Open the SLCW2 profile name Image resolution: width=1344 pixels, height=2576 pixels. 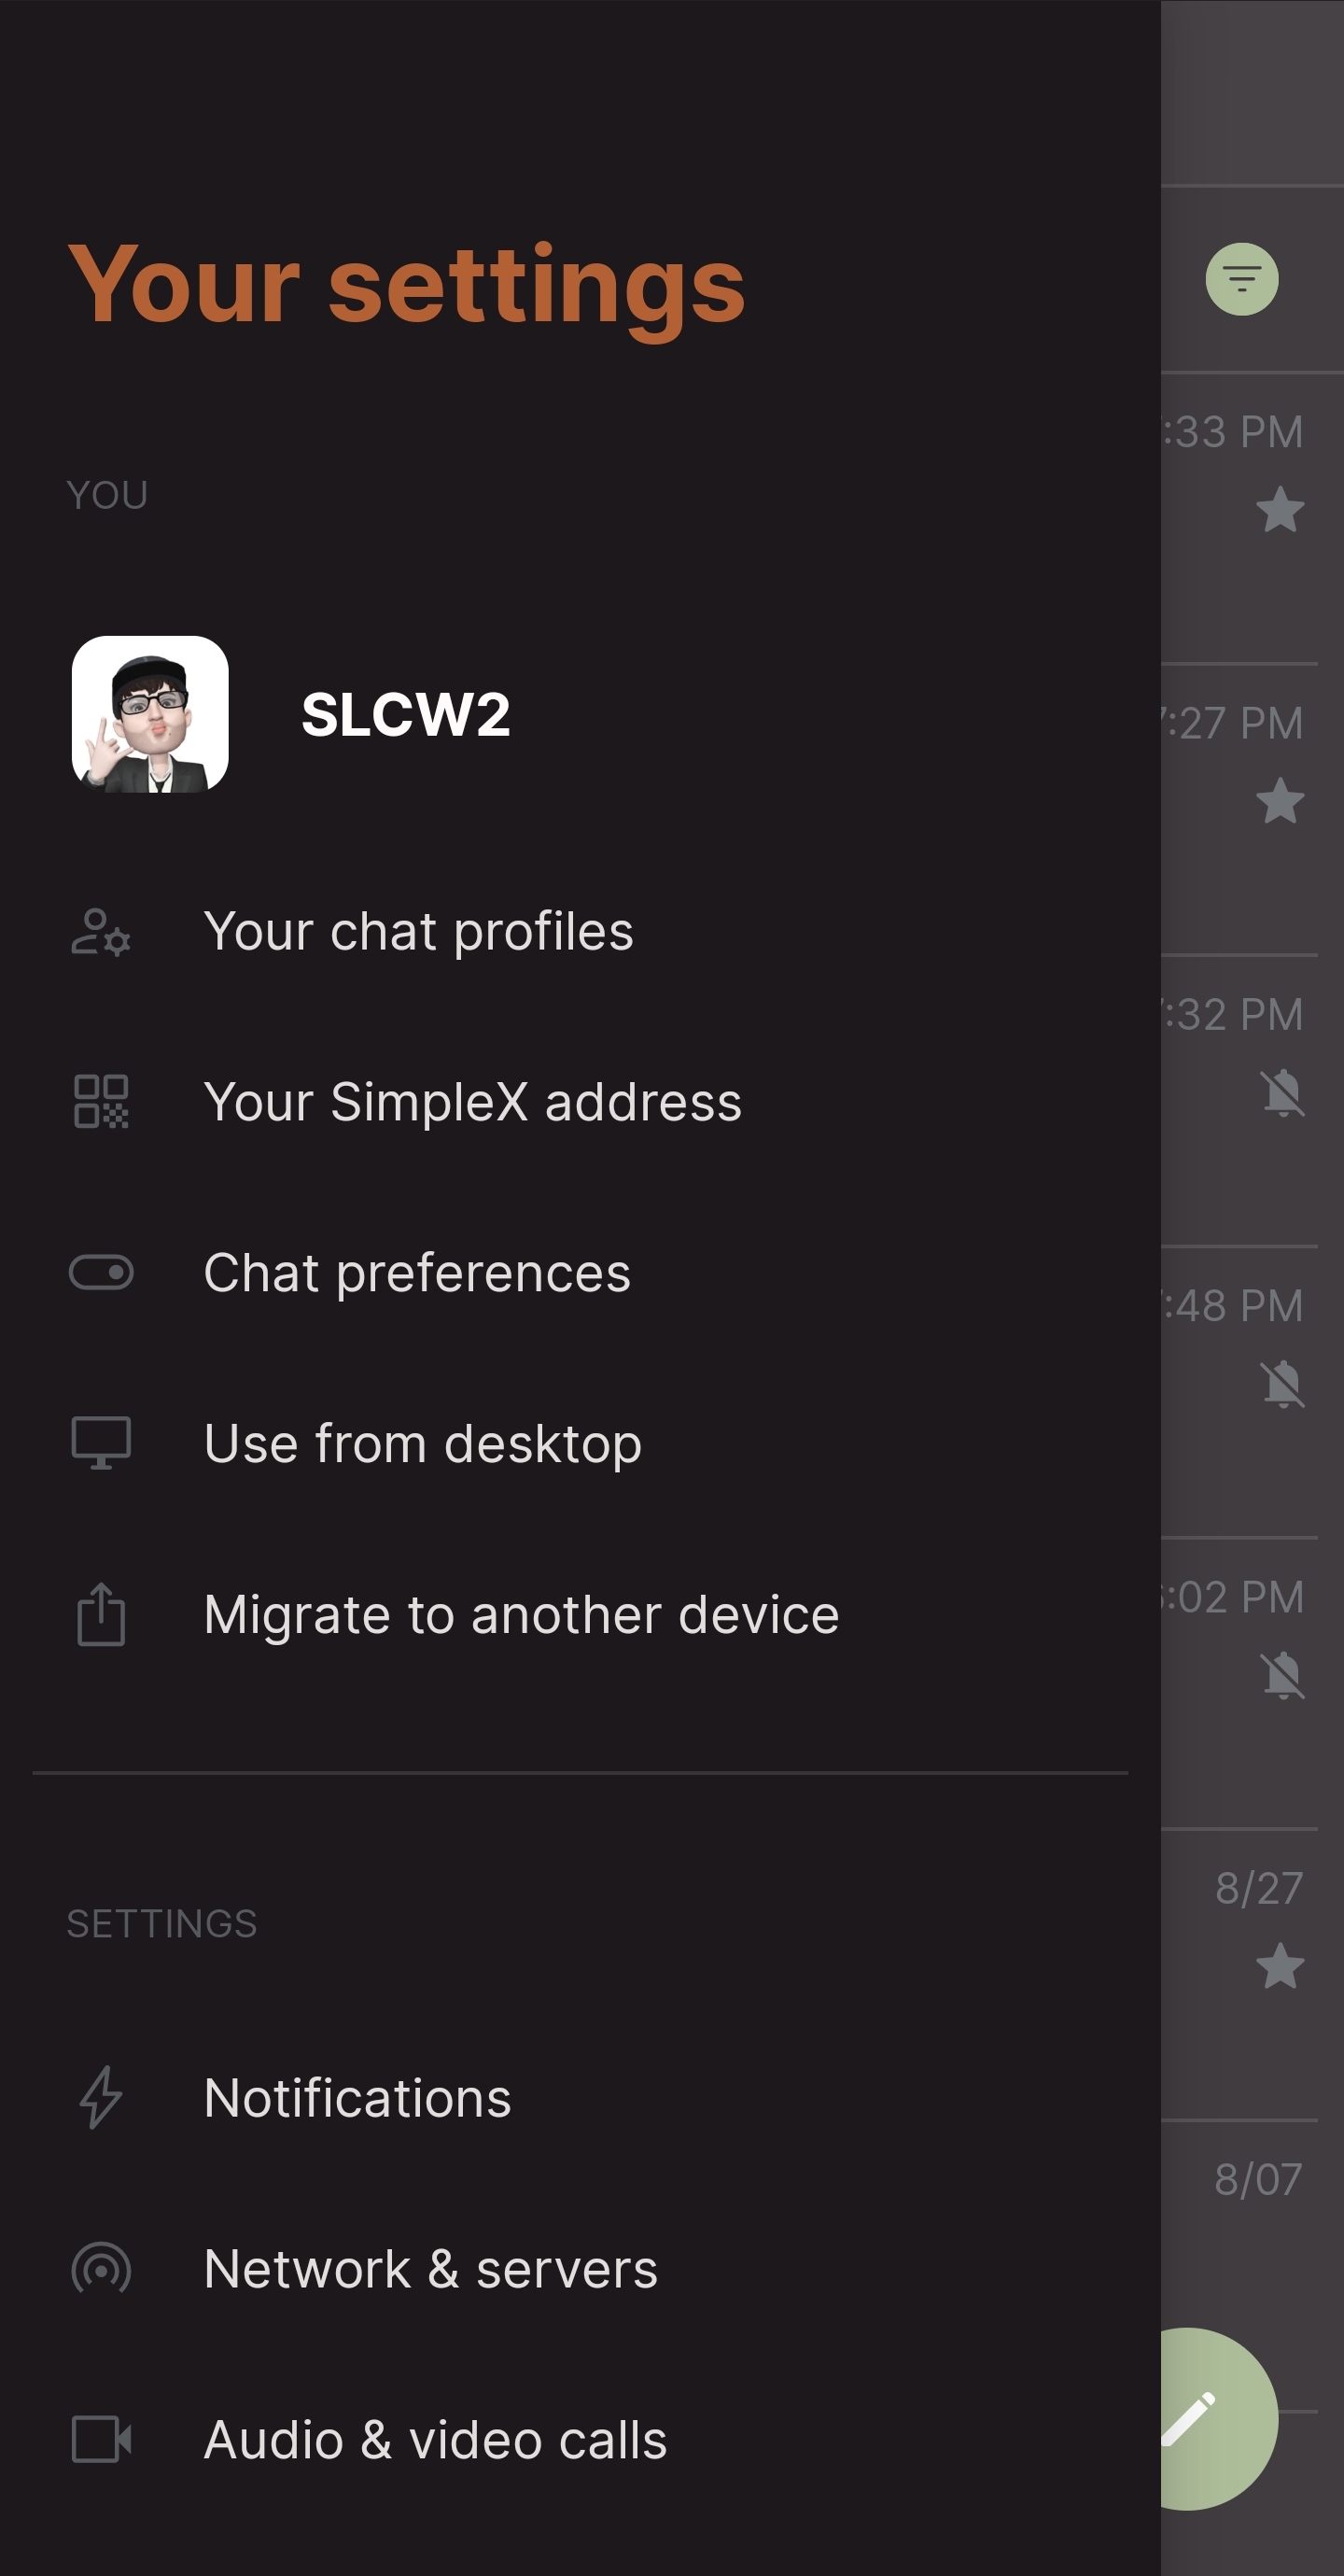point(405,715)
